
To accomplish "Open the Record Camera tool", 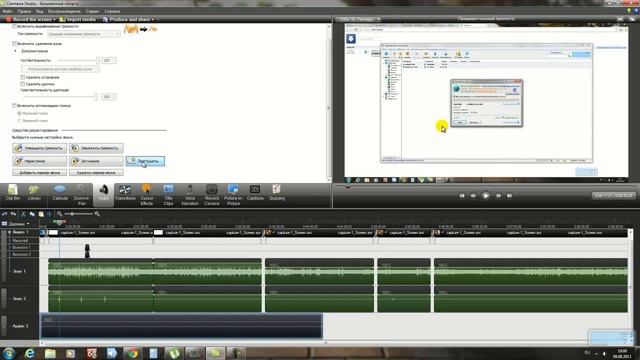I will pos(211,194).
